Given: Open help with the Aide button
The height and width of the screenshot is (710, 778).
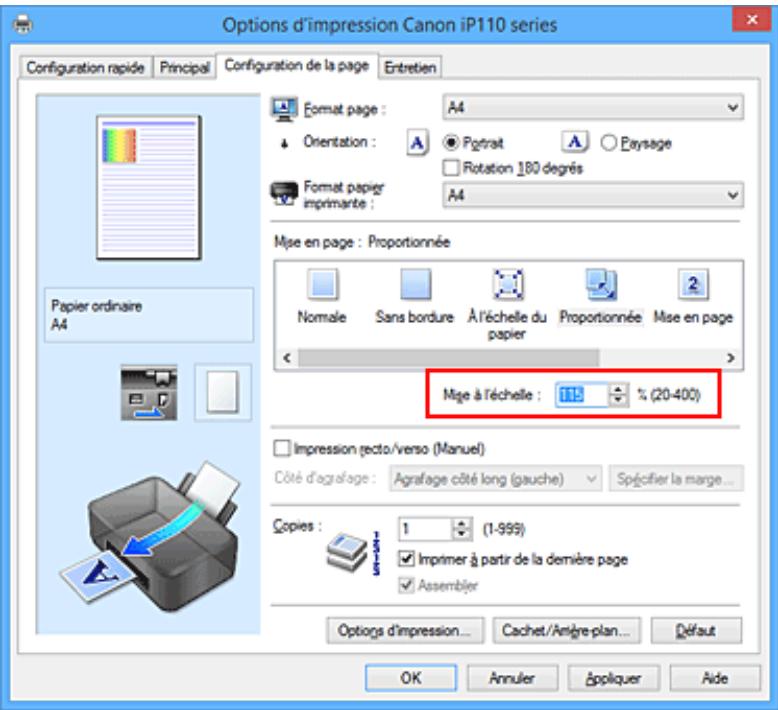Looking at the screenshot, I should click(x=714, y=678).
